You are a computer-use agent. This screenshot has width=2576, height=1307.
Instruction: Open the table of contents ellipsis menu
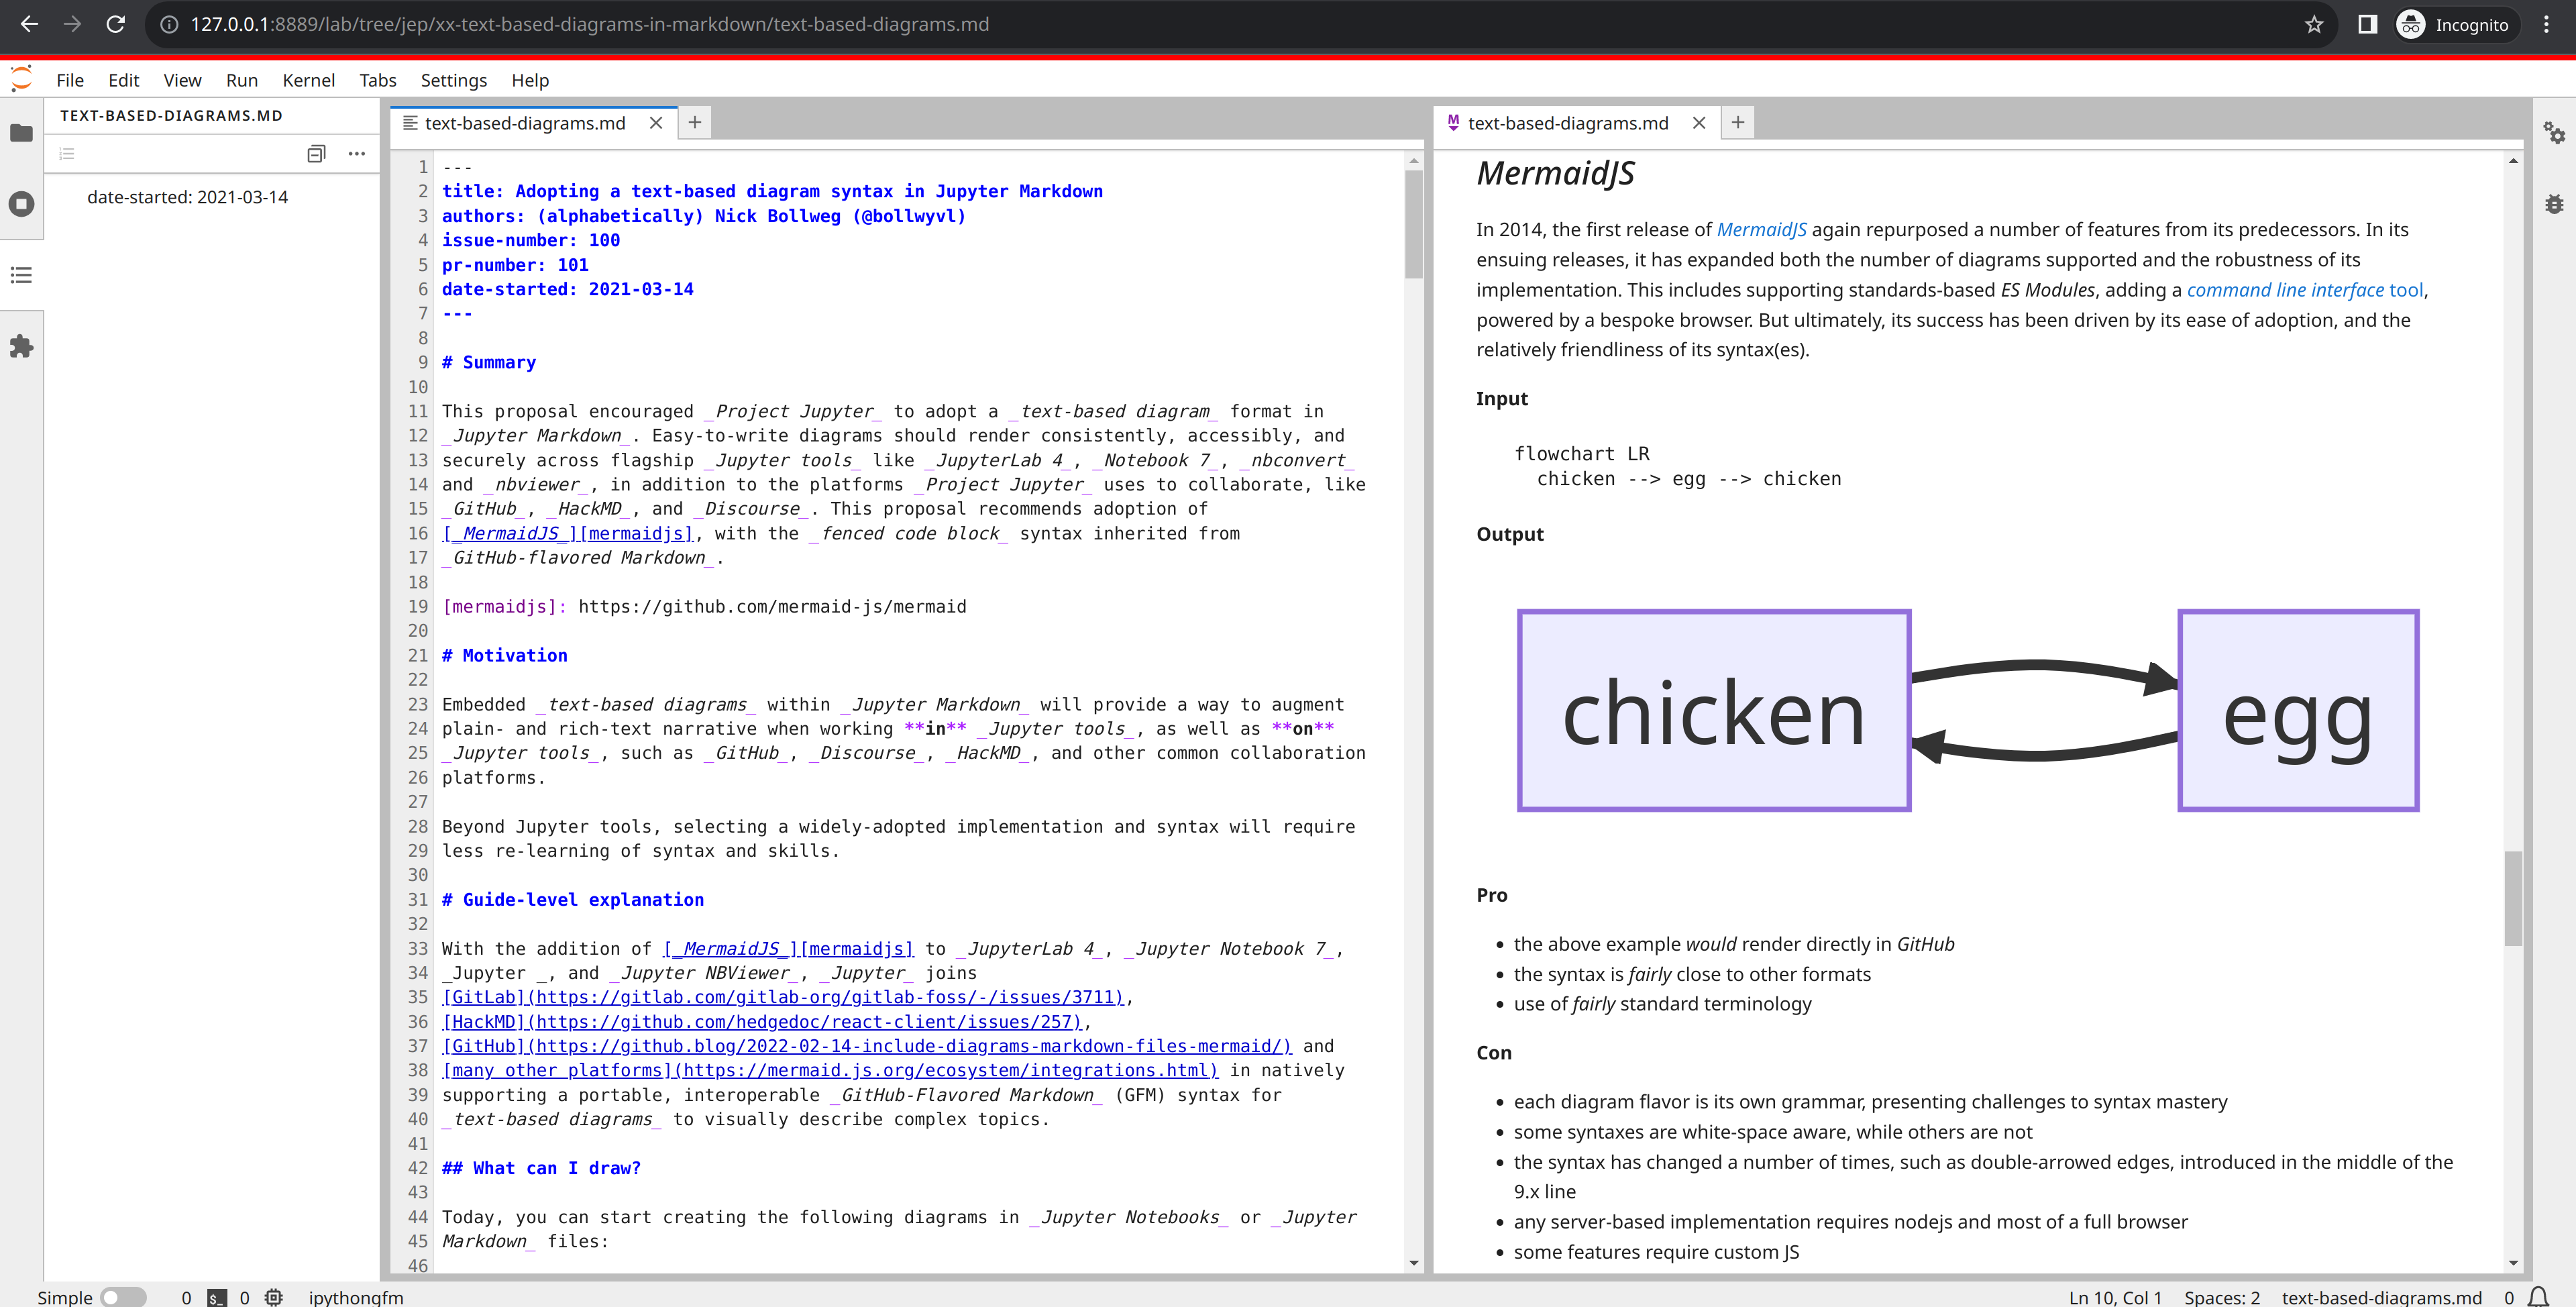point(357,153)
